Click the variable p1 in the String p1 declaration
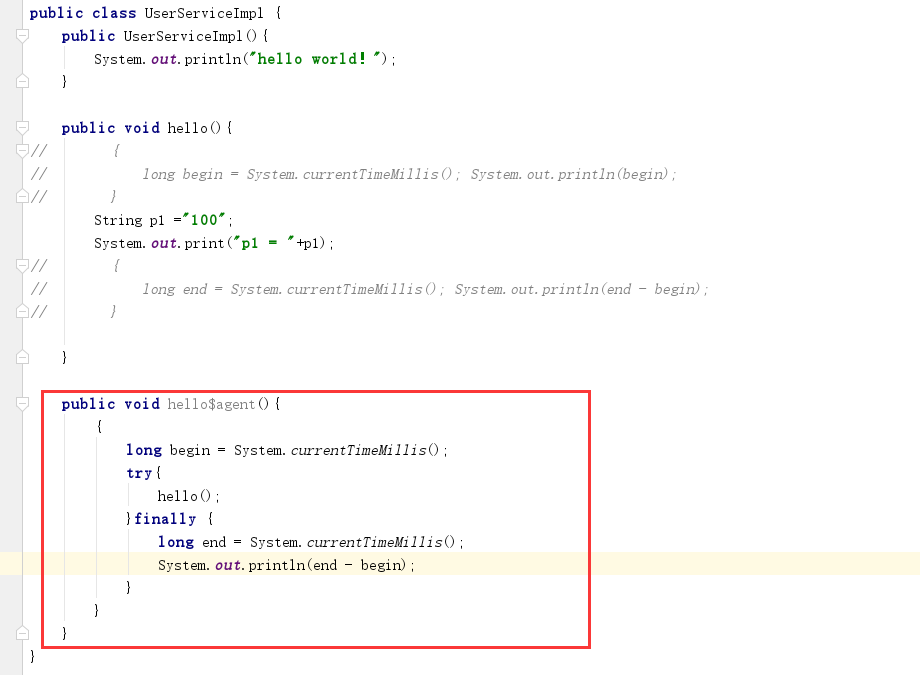Viewport: 920px width, 675px height. (157, 221)
